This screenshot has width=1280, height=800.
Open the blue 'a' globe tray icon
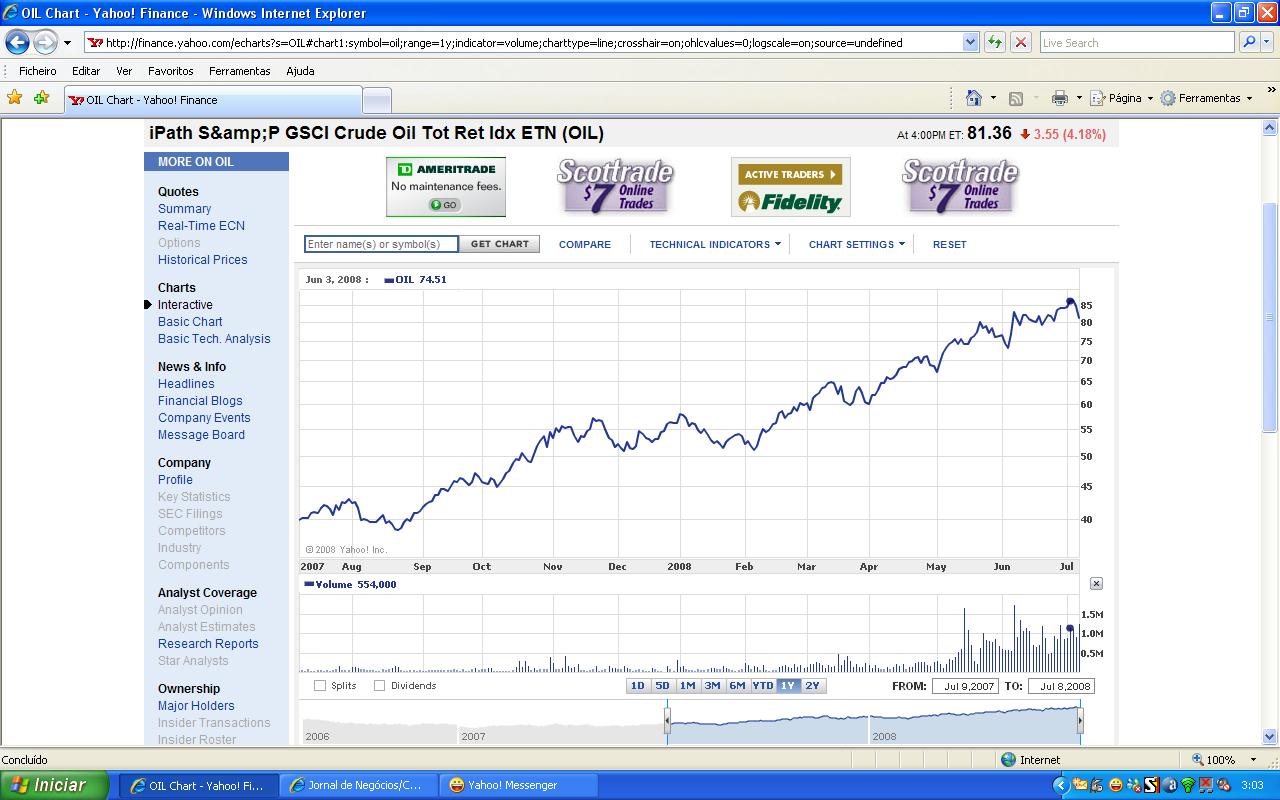(1170, 785)
